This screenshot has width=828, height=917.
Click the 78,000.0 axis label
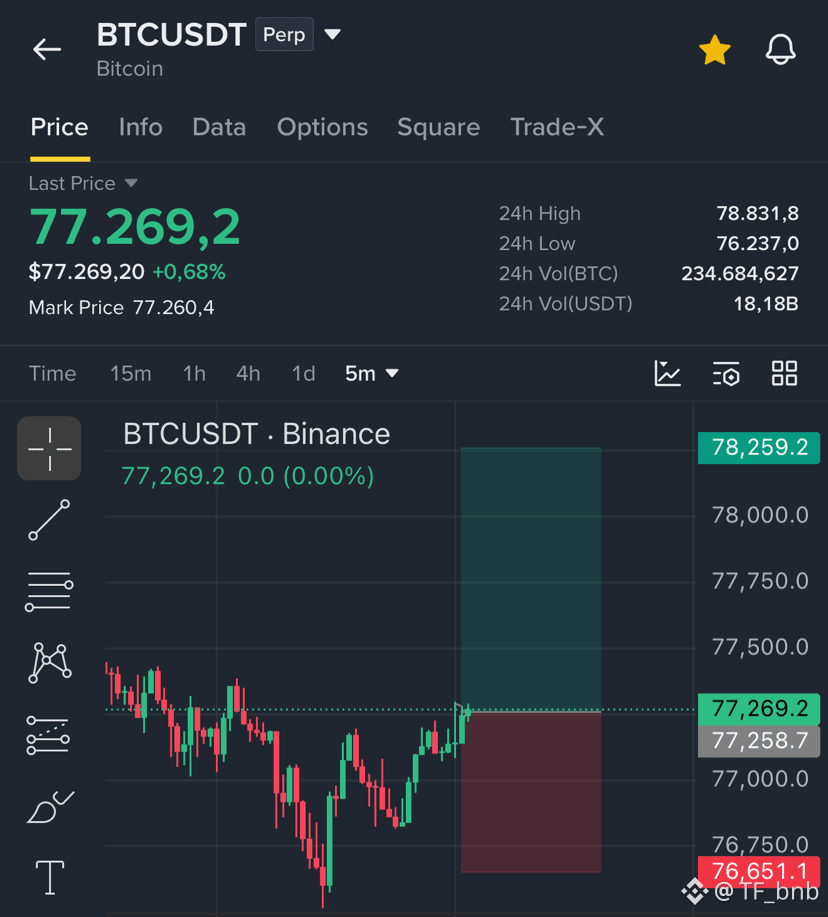(760, 515)
